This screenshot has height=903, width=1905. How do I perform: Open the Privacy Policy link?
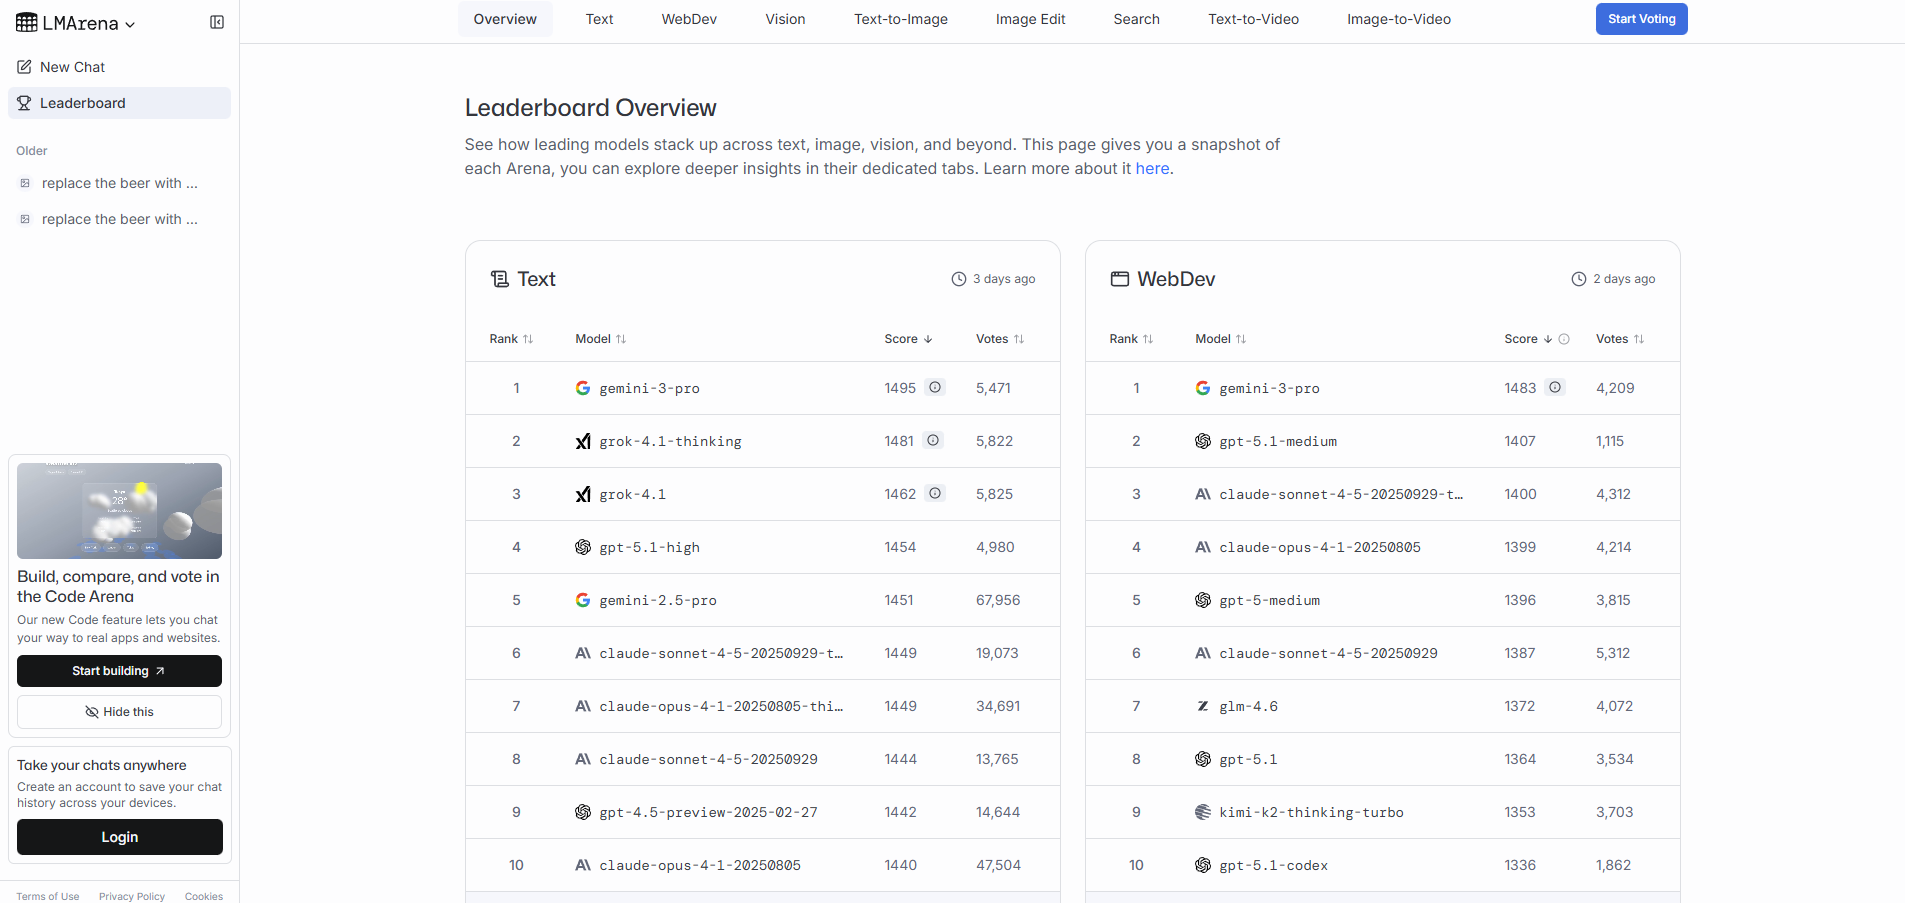pyautogui.click(x=132, y=896)
